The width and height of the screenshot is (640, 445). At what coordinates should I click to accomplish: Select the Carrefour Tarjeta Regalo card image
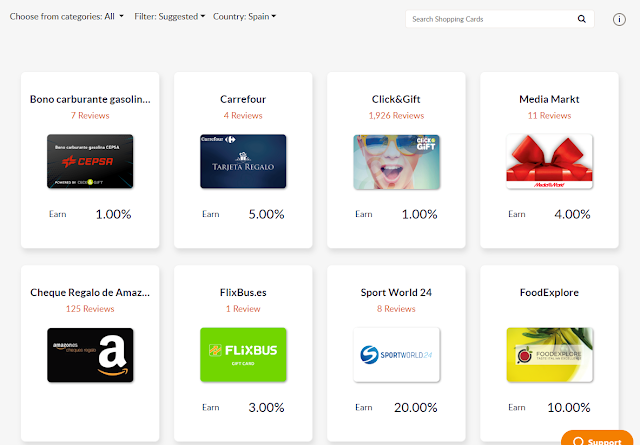243,161
